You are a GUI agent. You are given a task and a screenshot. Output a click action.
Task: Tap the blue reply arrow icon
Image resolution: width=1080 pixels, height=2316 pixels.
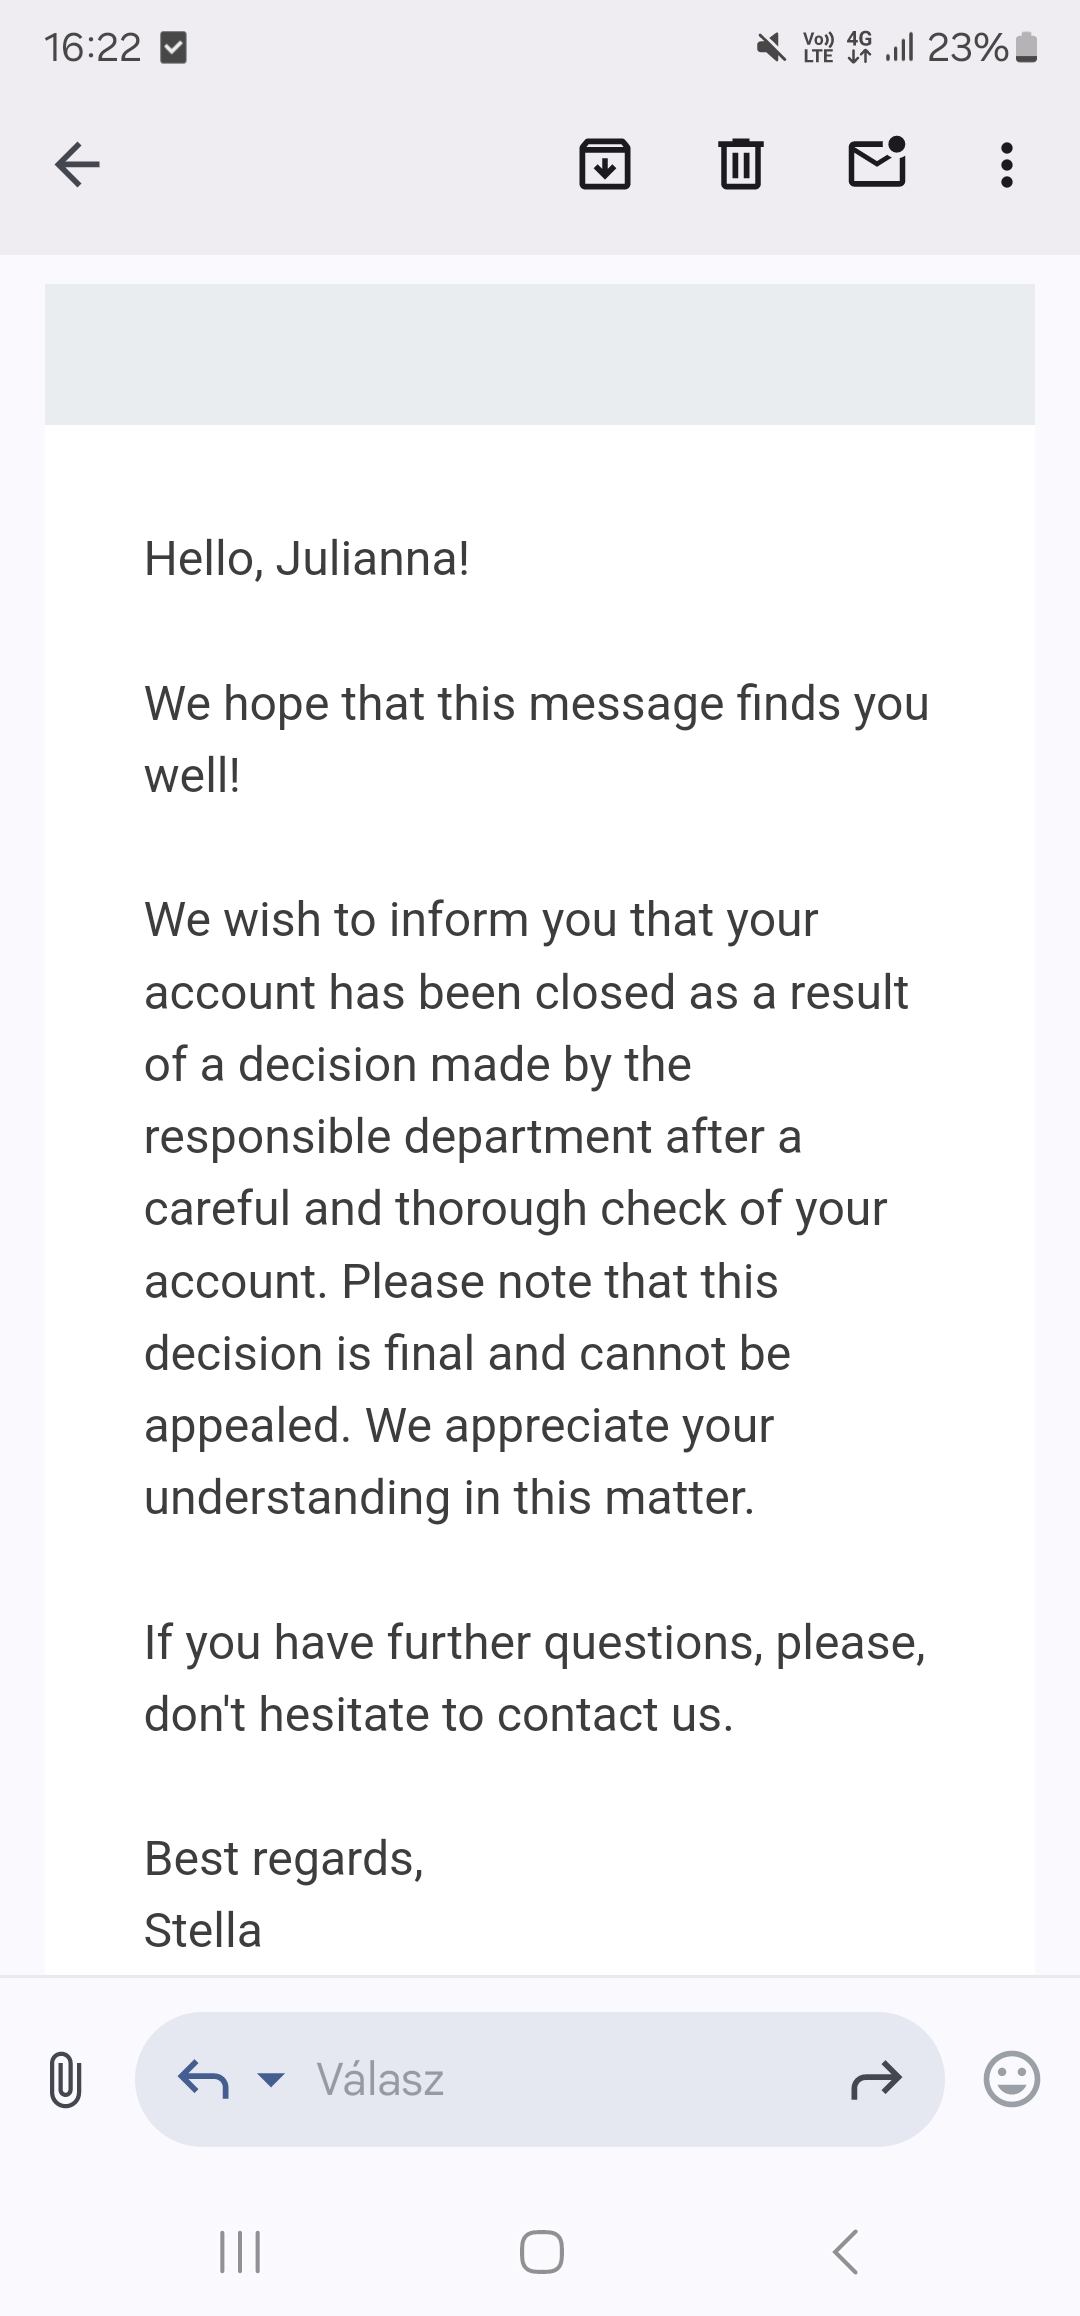point(203,2079)
